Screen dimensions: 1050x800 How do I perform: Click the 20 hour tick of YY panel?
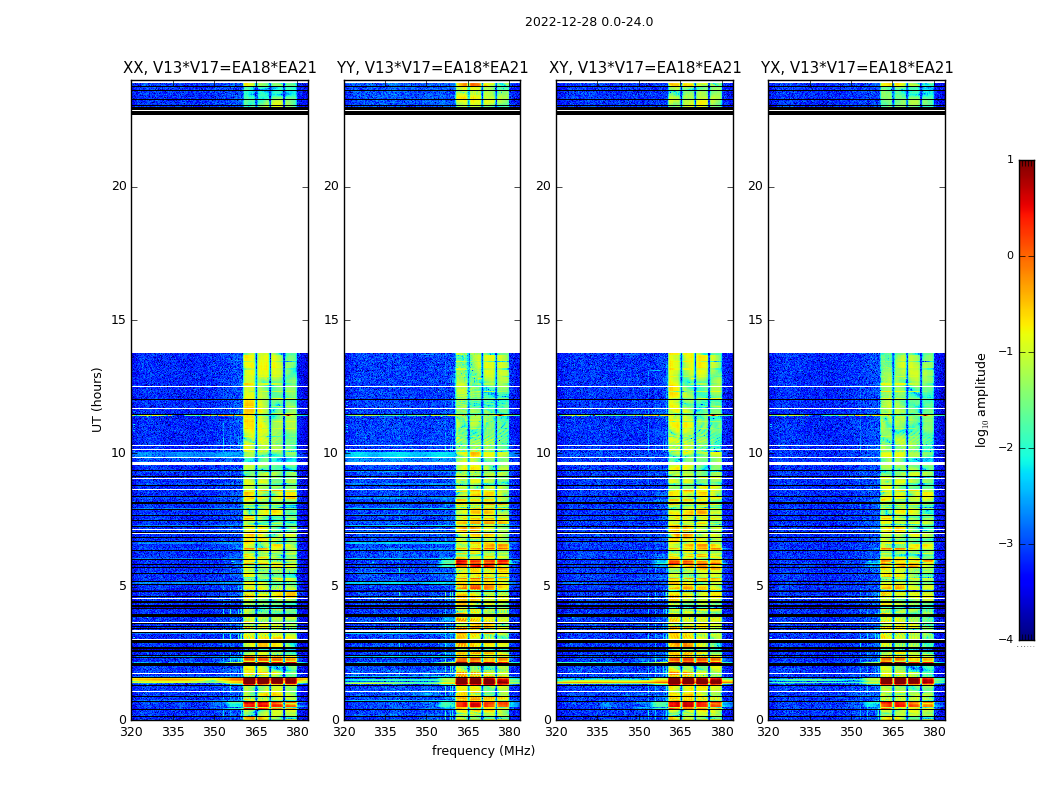point(331,186)
